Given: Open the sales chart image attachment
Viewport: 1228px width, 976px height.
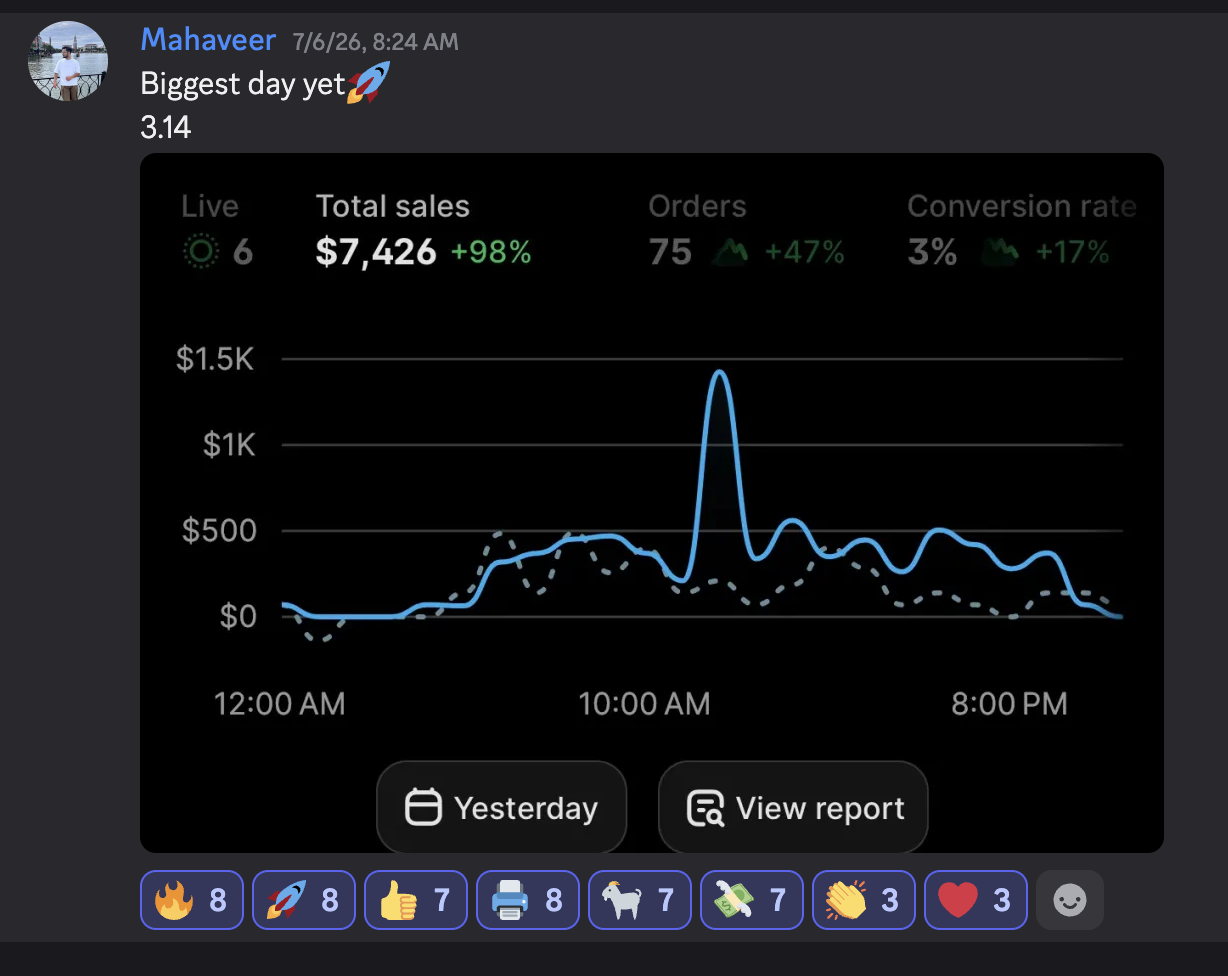Looking at the screenshot, I should point(651,503).
